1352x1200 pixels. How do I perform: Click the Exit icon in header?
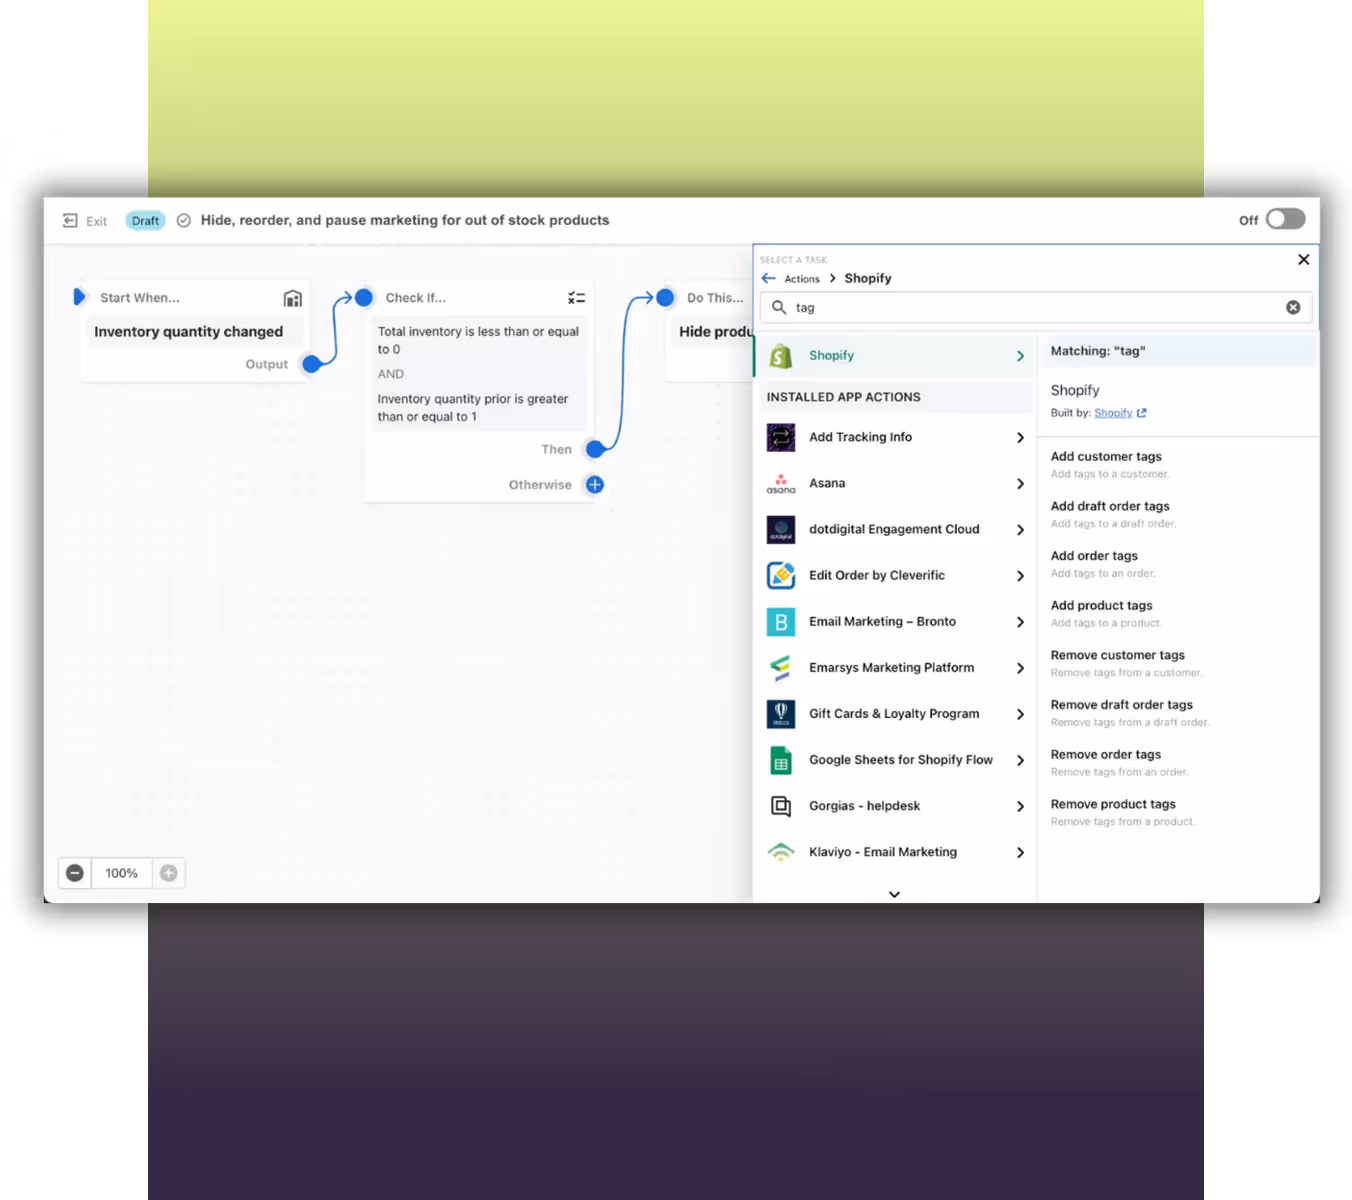coord(70,221)
